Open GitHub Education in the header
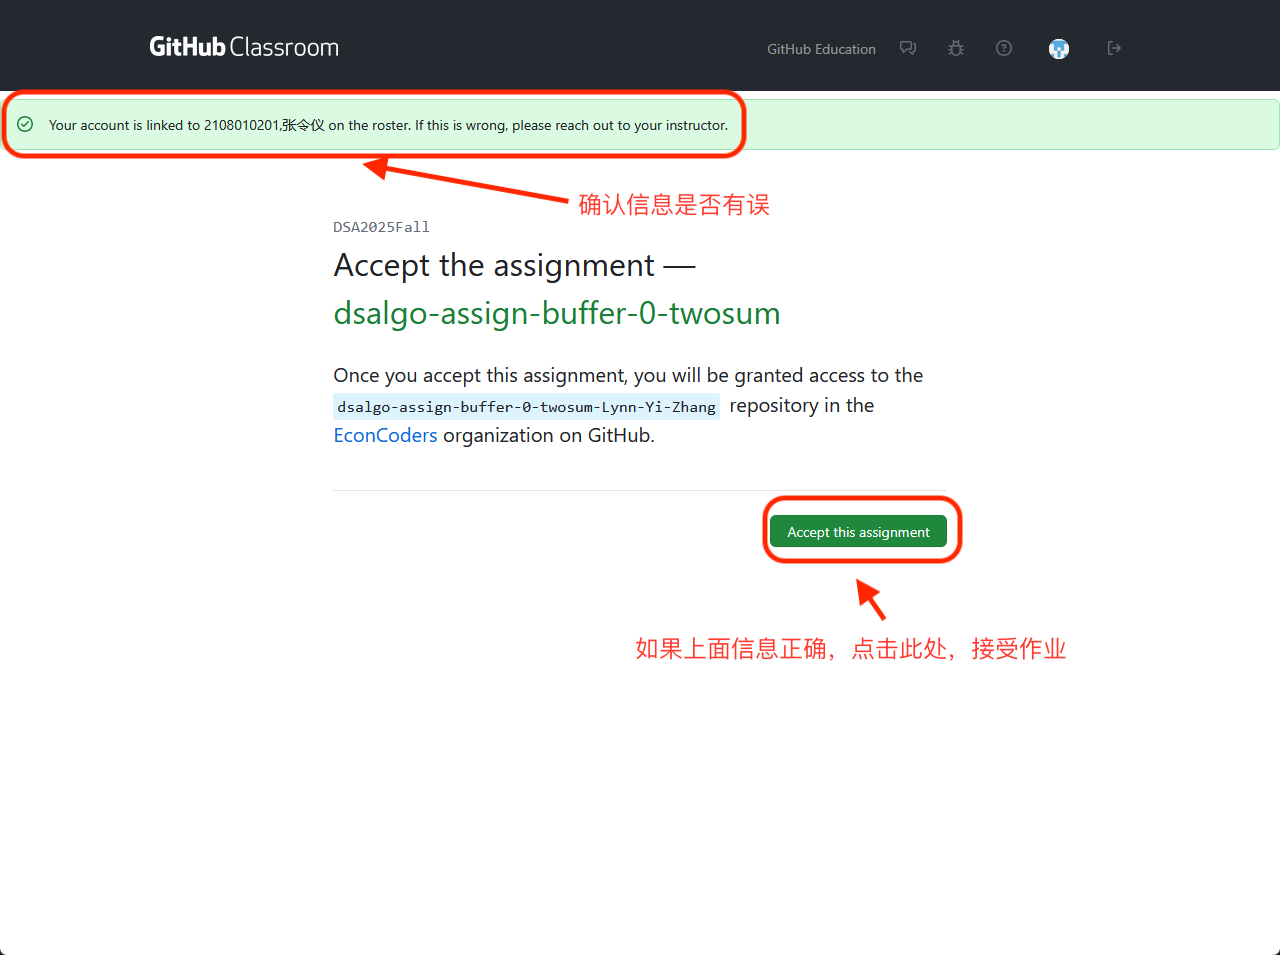 (821, 49)
